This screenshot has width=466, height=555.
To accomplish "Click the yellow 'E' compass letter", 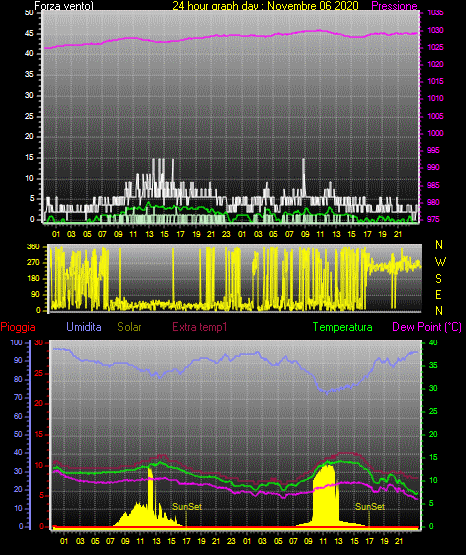I will pos(438,294).
